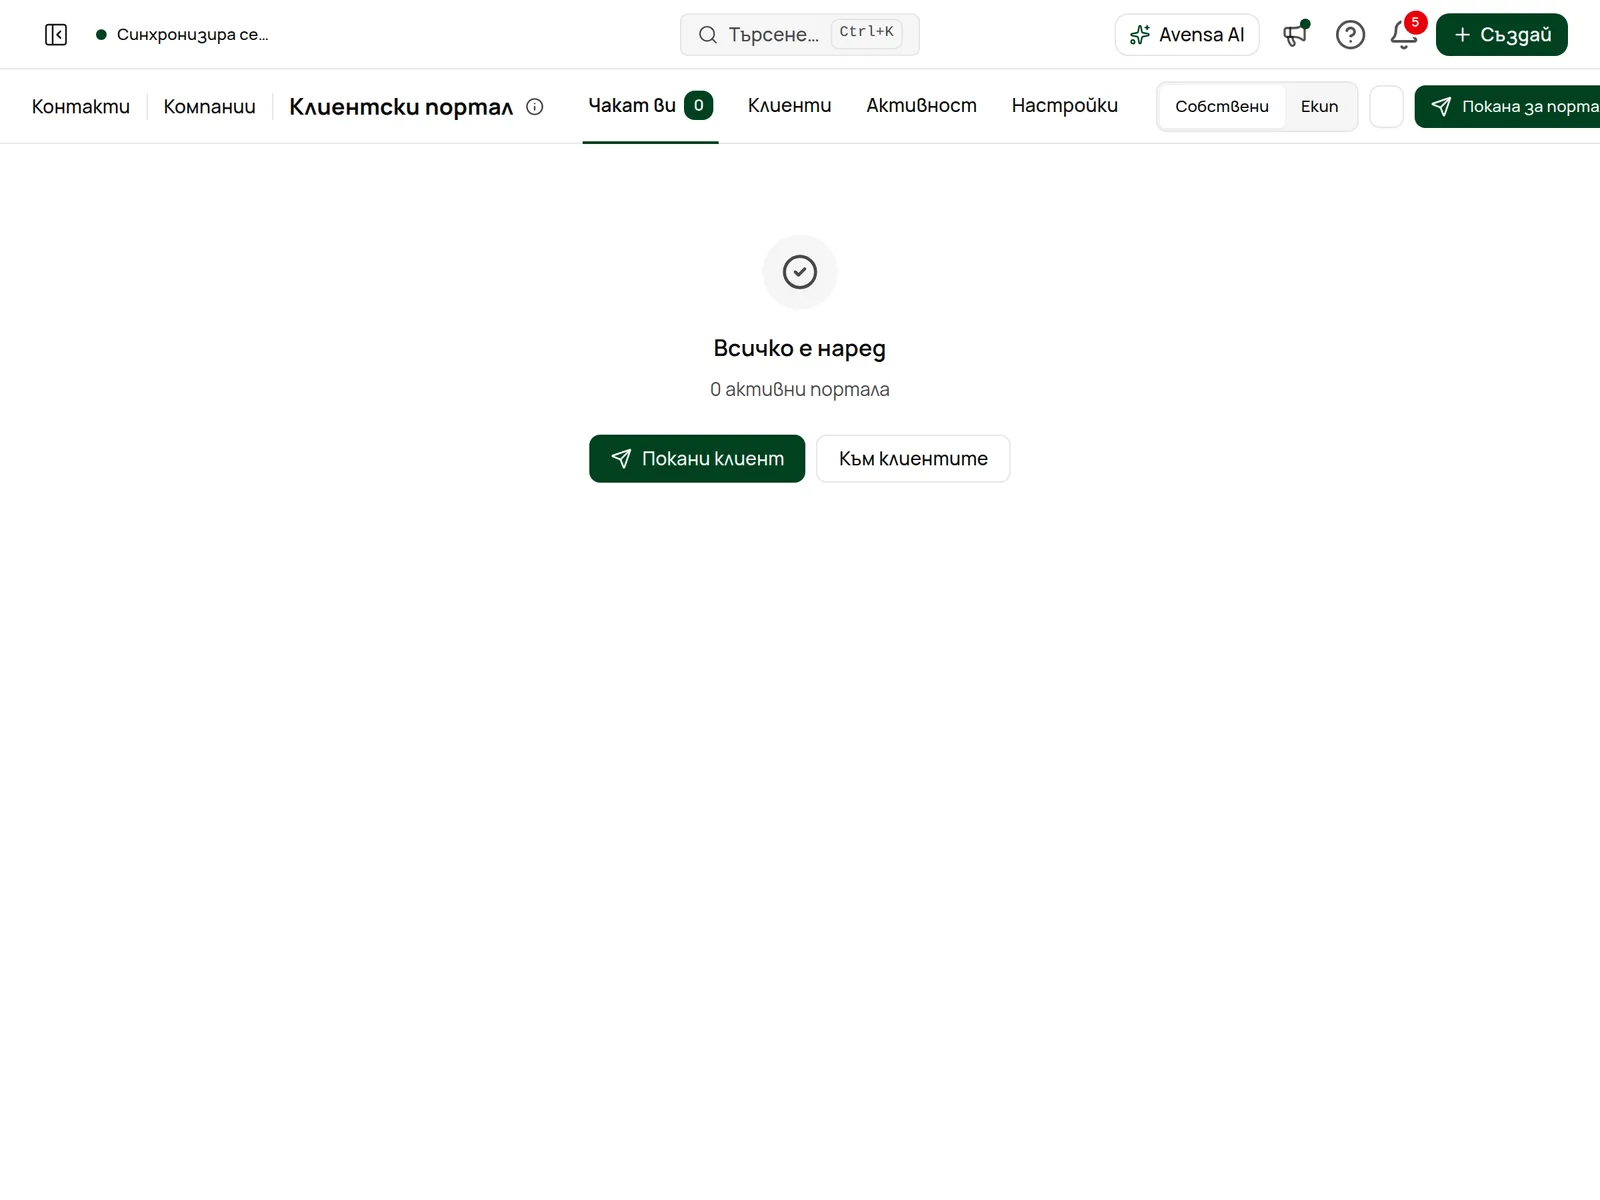This screenshot has width=1600, height=1200.
Task: Open the Клиенти tab
Action: click(790, 106)
